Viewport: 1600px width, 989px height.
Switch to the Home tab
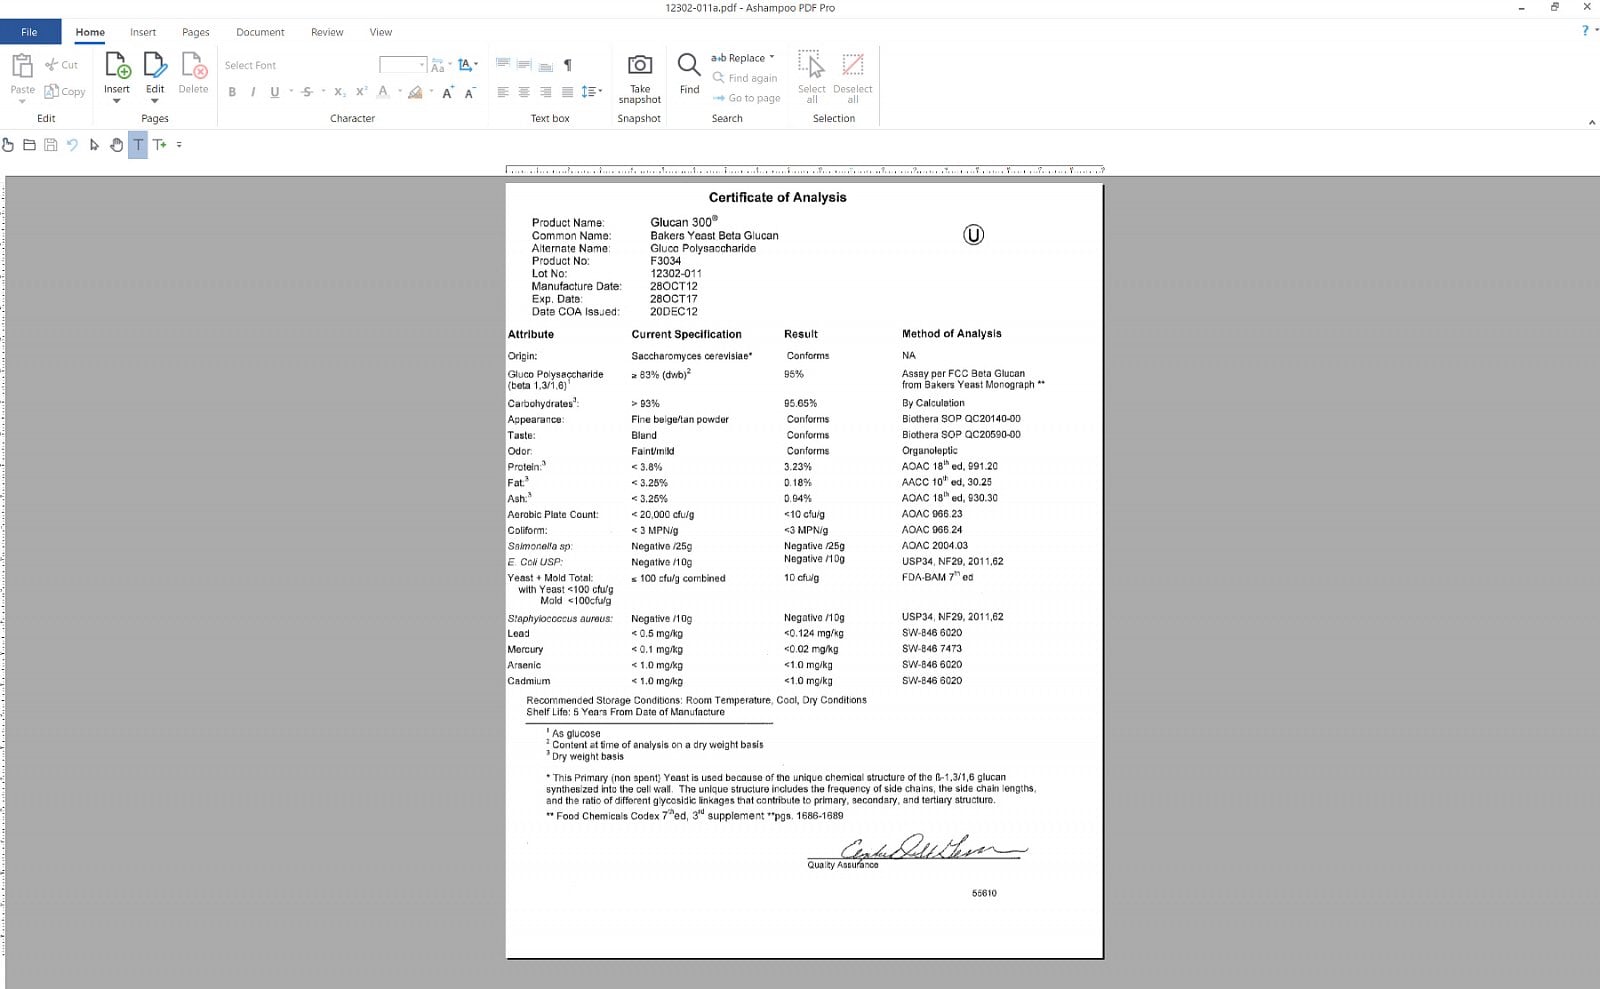point(90,32)
